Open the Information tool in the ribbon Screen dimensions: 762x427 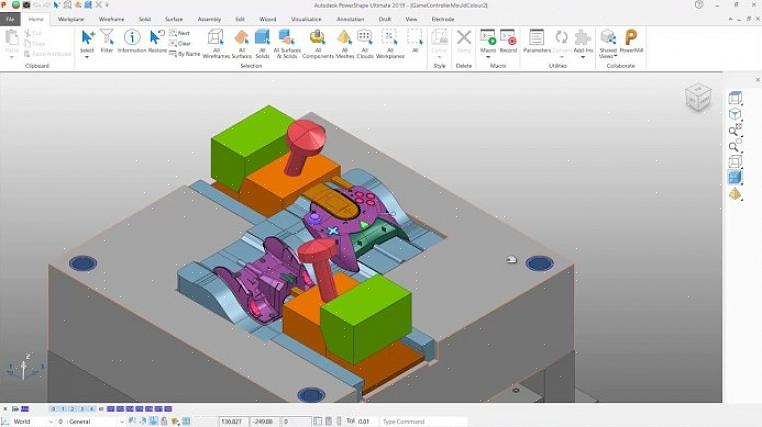coord(132,41)
